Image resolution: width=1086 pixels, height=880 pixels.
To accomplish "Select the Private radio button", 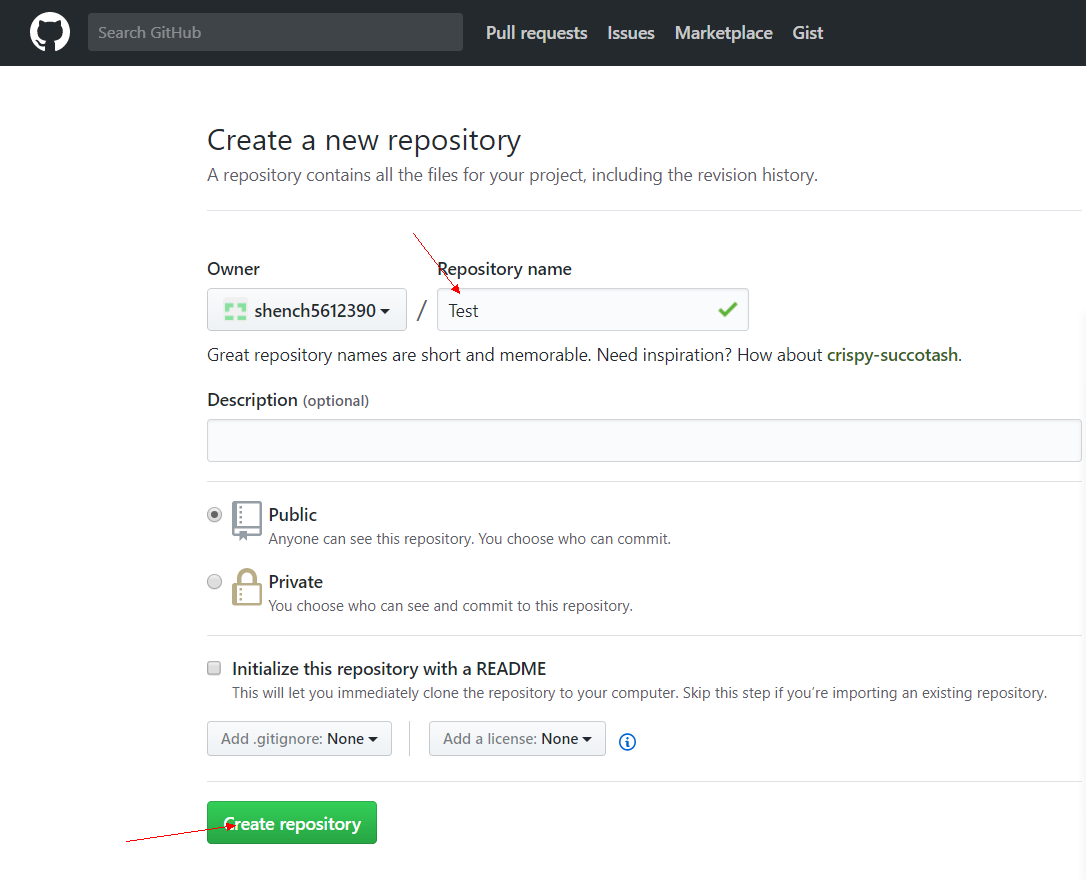I will point(215,581).
